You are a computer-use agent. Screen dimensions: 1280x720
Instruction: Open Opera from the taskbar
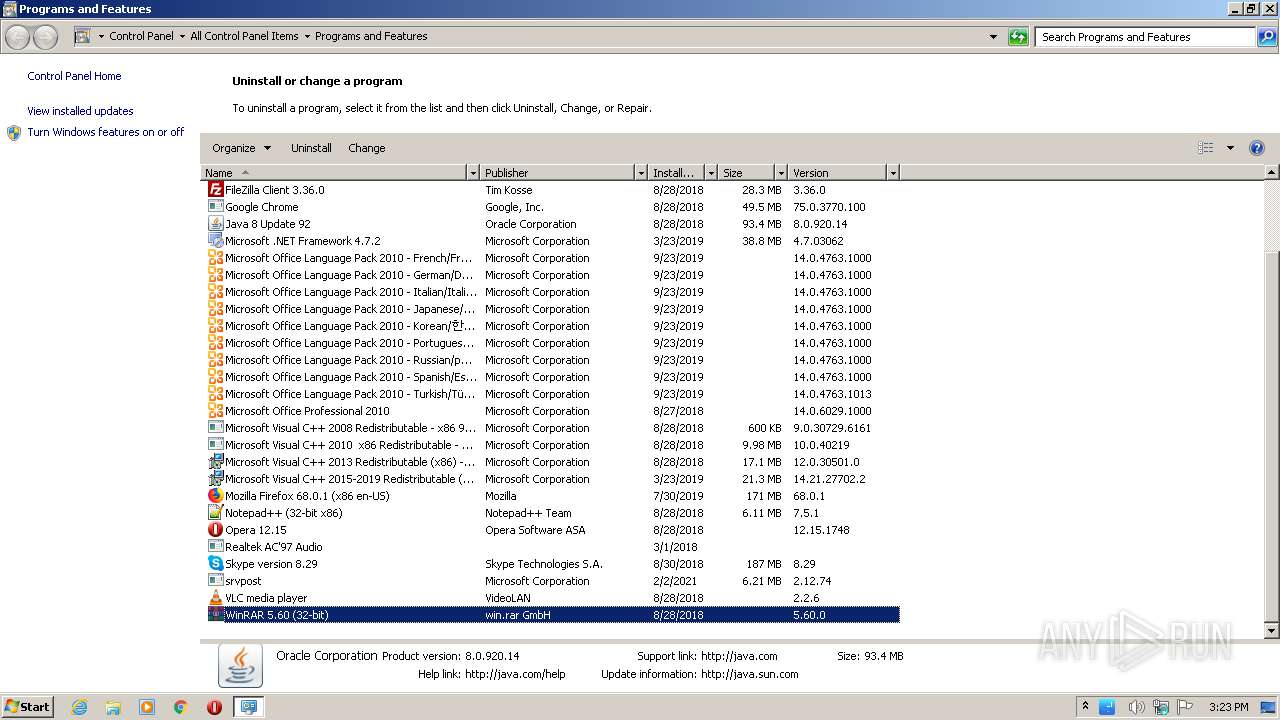(214, 707)
